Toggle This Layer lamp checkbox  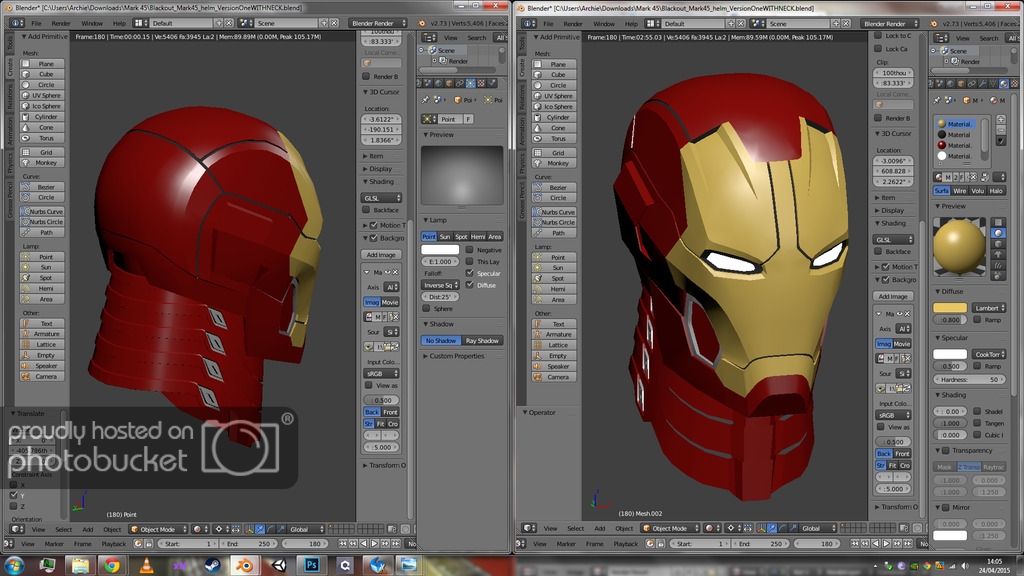click(x=470, y=261)
